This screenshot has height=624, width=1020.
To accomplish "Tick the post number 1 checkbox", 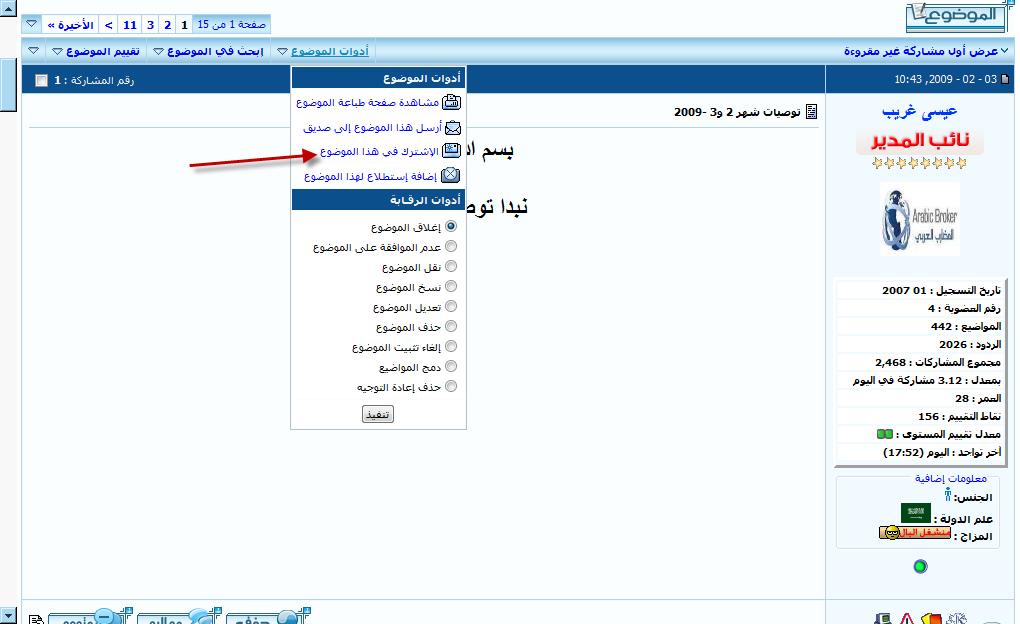I will click(42, 80).
